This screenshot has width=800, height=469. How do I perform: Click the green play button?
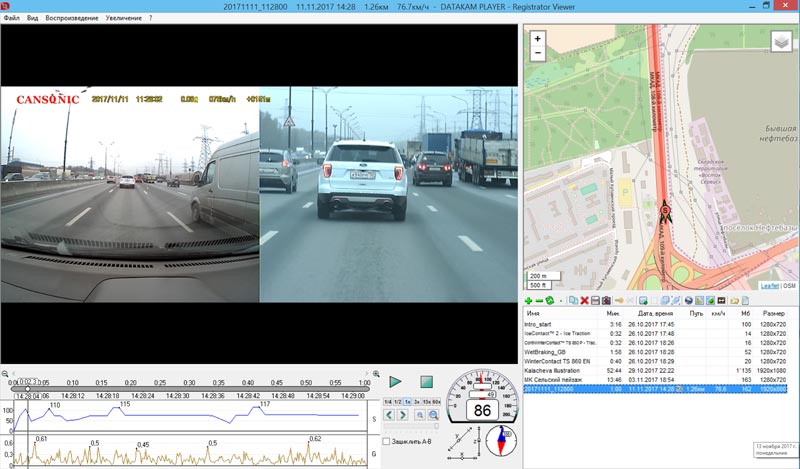point(395,382)
